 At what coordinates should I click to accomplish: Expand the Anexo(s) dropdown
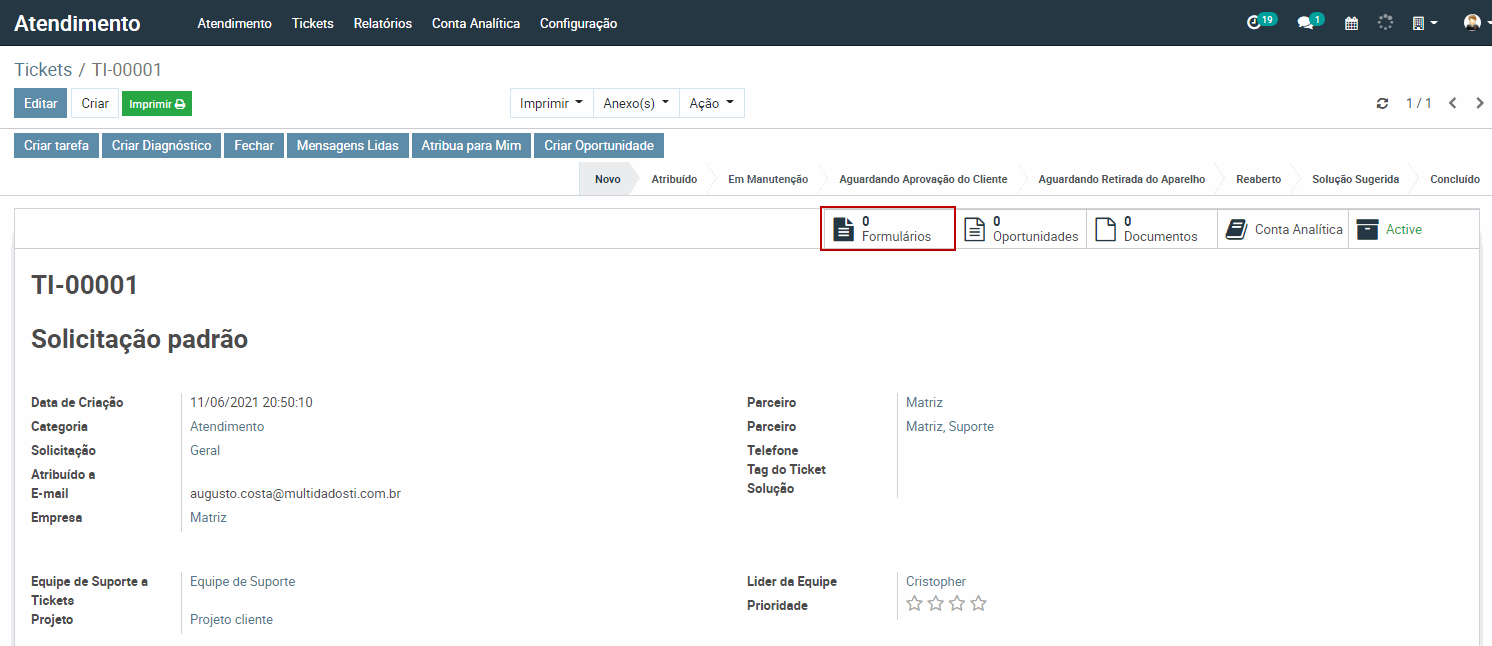pyautogui.click(x=636, y=103)
